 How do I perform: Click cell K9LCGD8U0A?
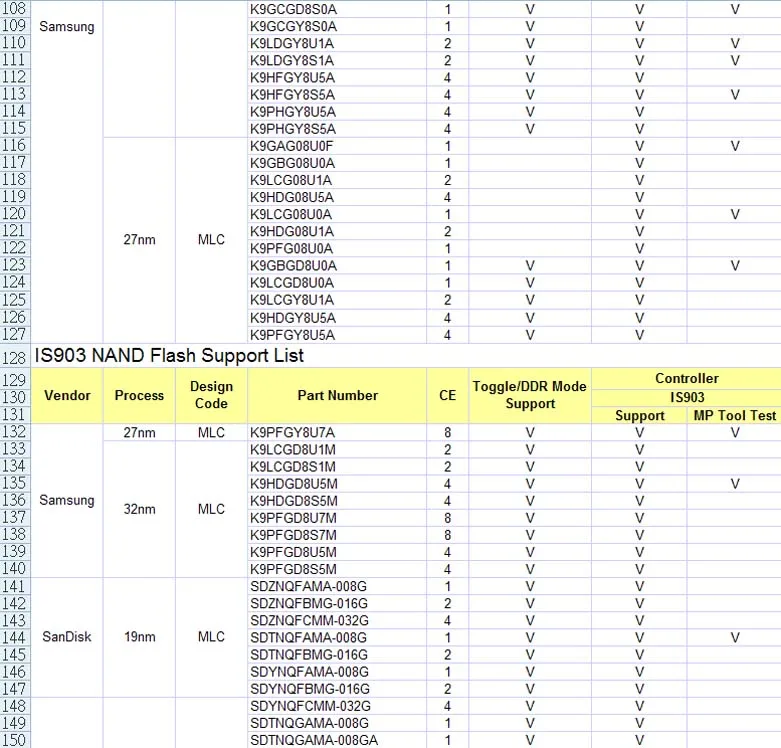(337, 283)
